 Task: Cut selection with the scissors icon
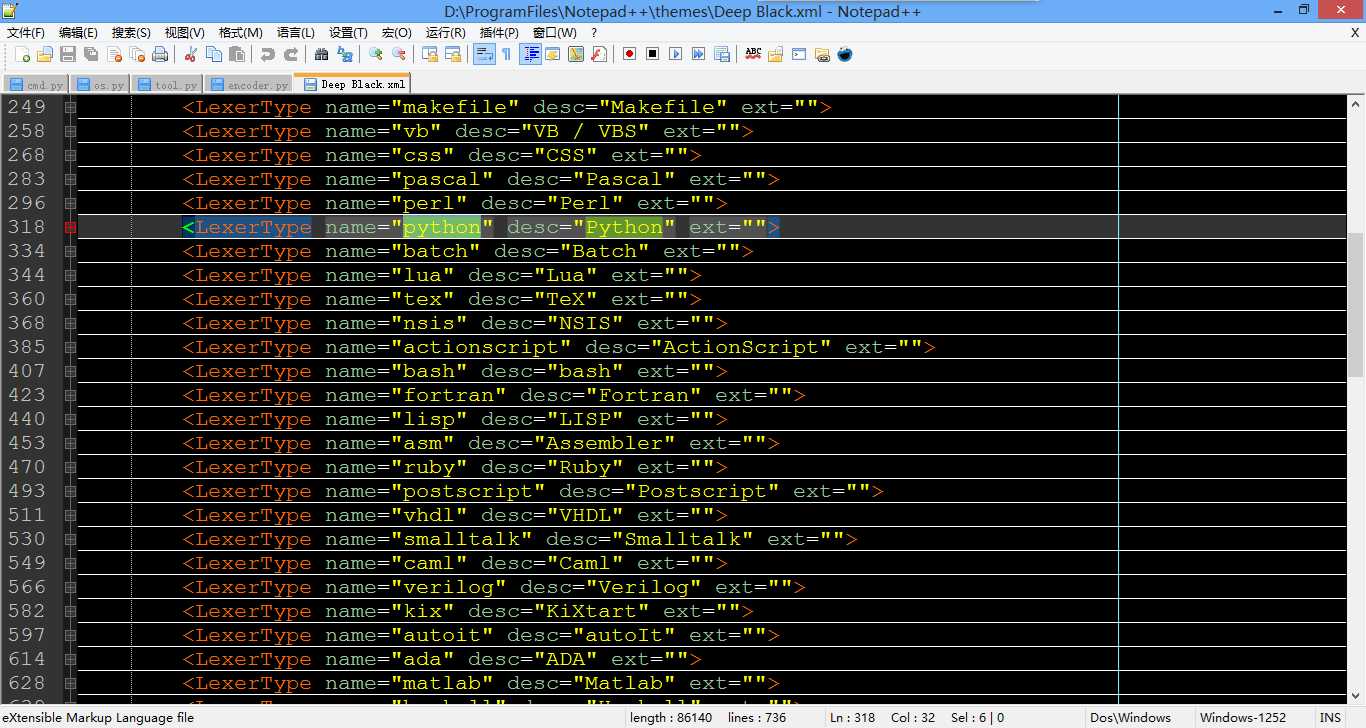[190, 54]
